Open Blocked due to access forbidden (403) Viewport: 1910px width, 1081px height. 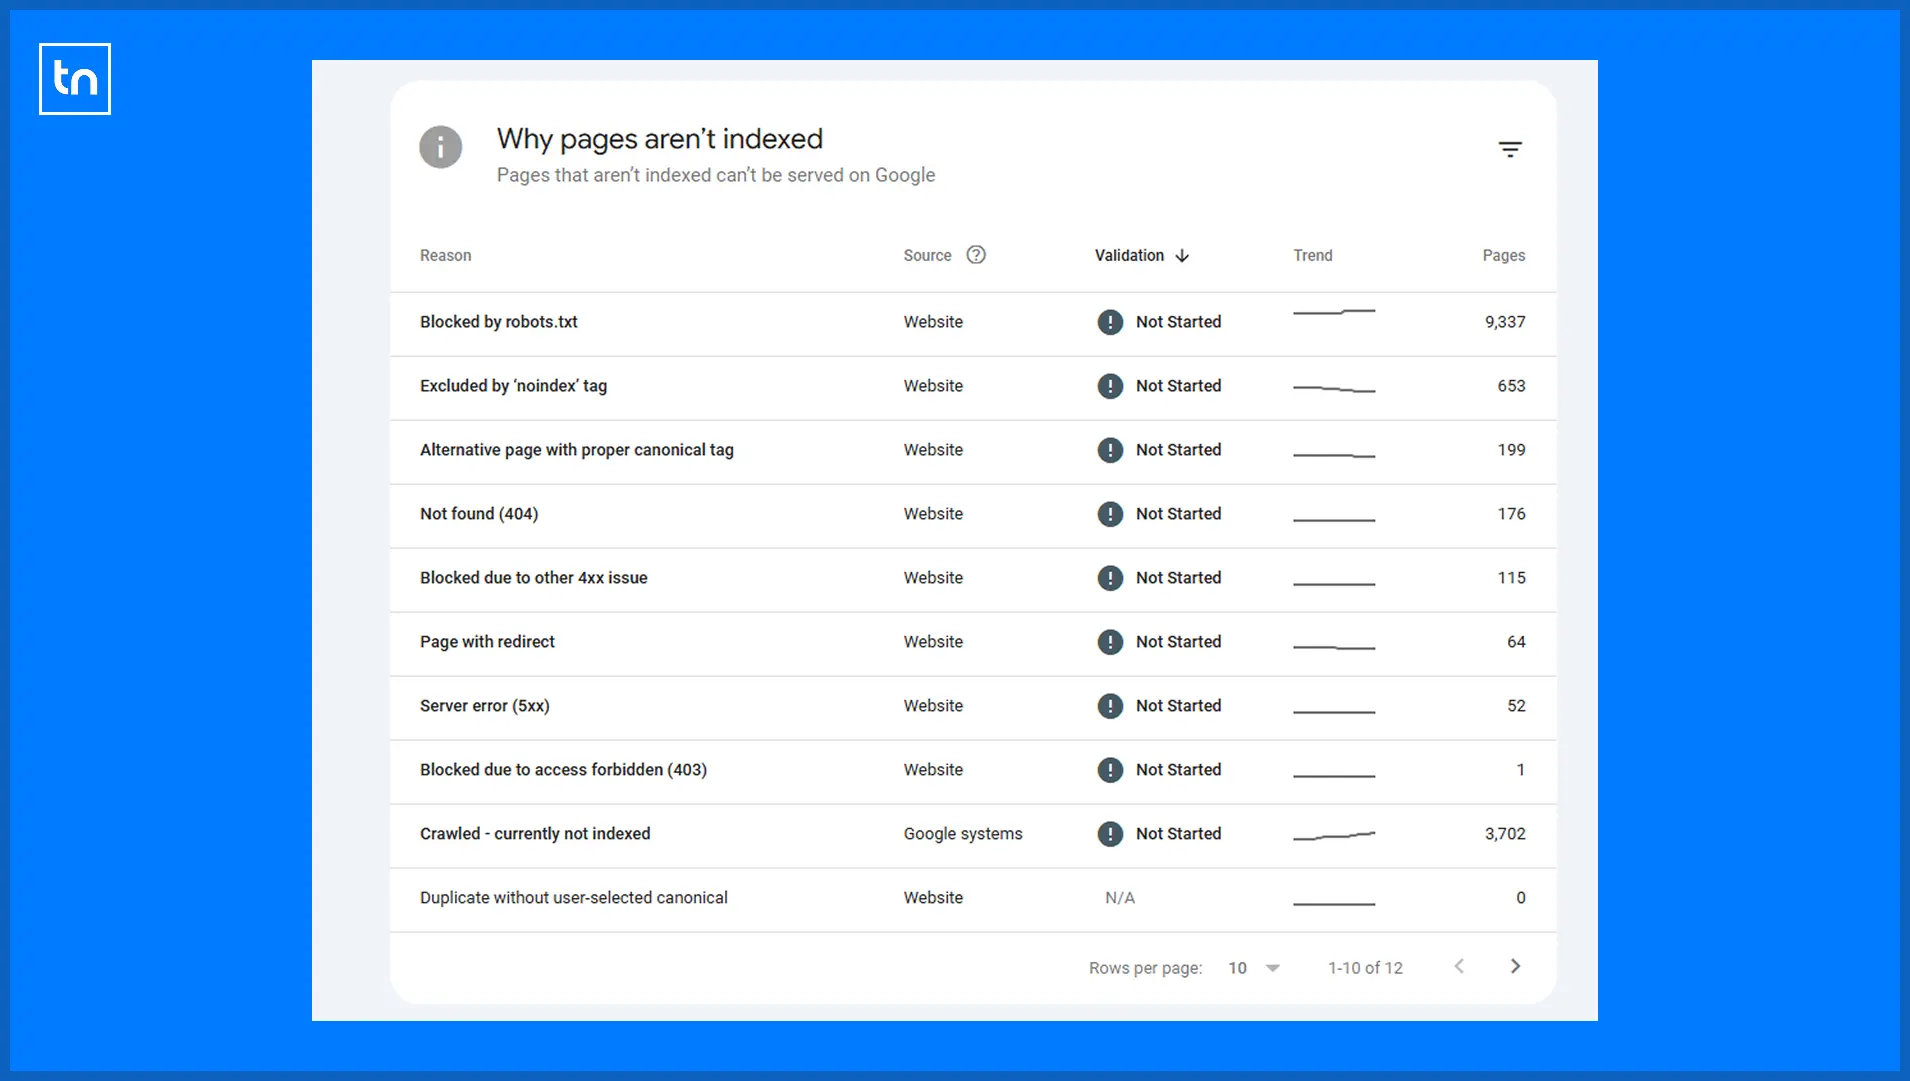pos(563,770)
